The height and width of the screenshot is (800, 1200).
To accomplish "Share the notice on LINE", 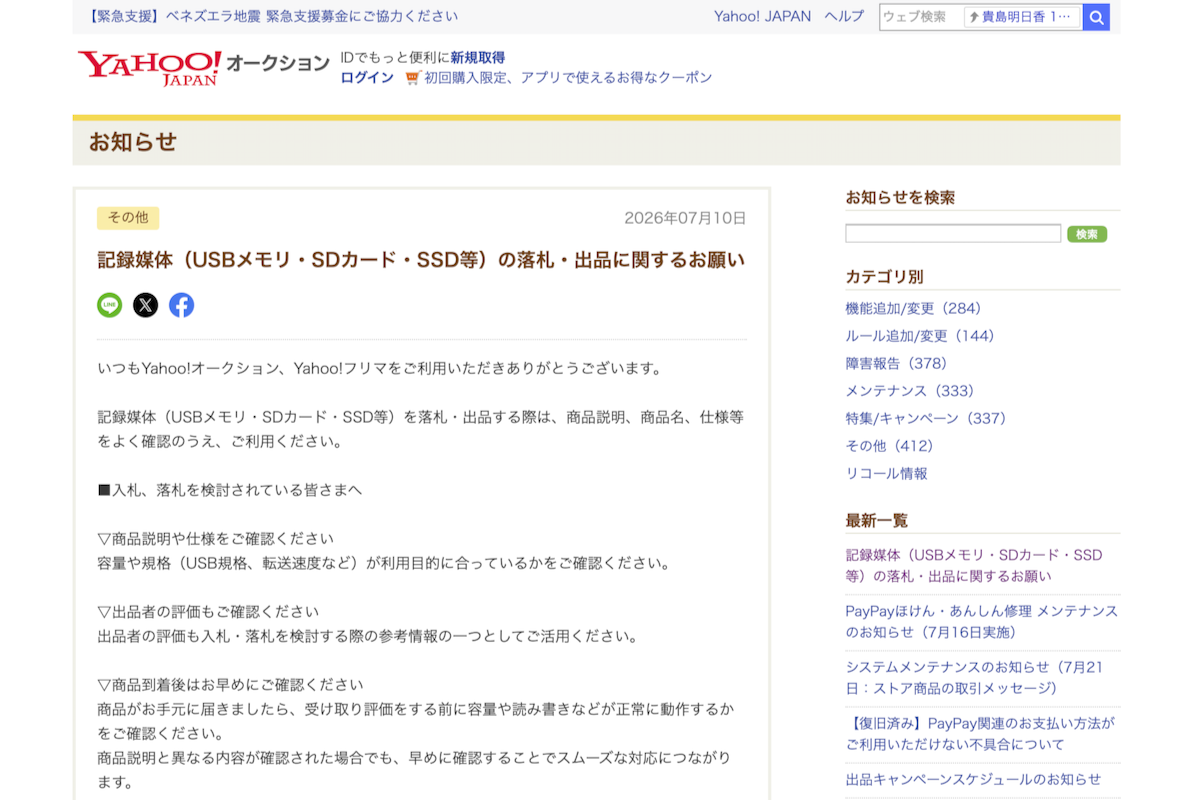I will point(110,305).
